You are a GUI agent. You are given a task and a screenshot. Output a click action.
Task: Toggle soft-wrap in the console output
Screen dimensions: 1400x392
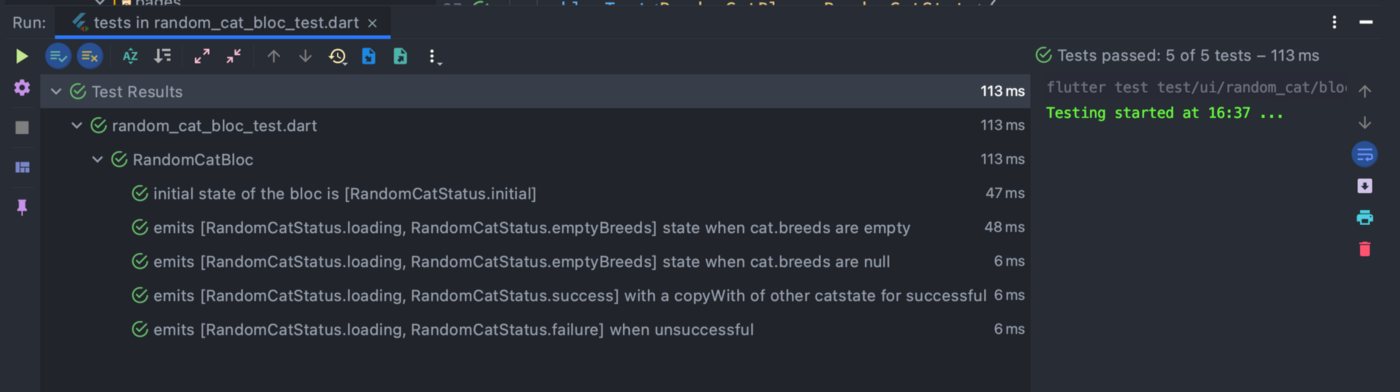point(1365,154)
